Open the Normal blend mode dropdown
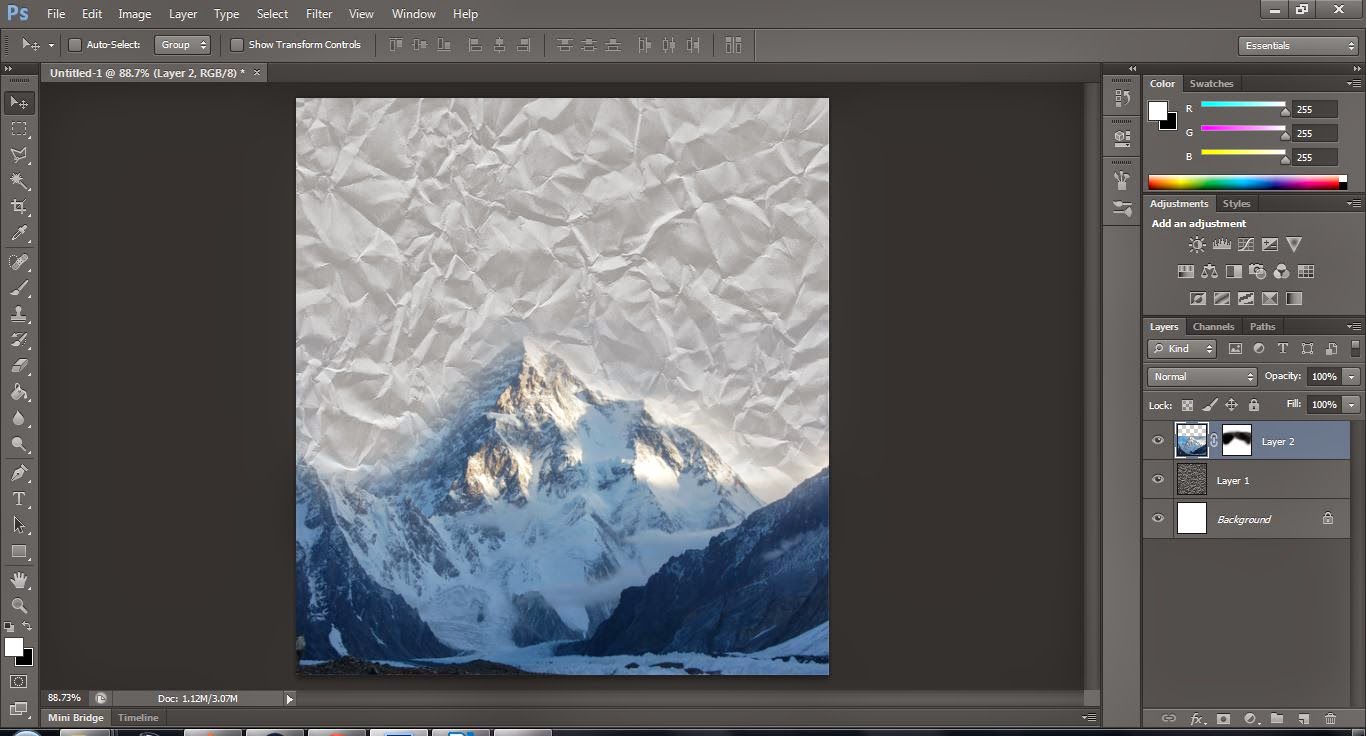The height and width of the screenshot is (736, 1366). click(x=1202, y=377)
